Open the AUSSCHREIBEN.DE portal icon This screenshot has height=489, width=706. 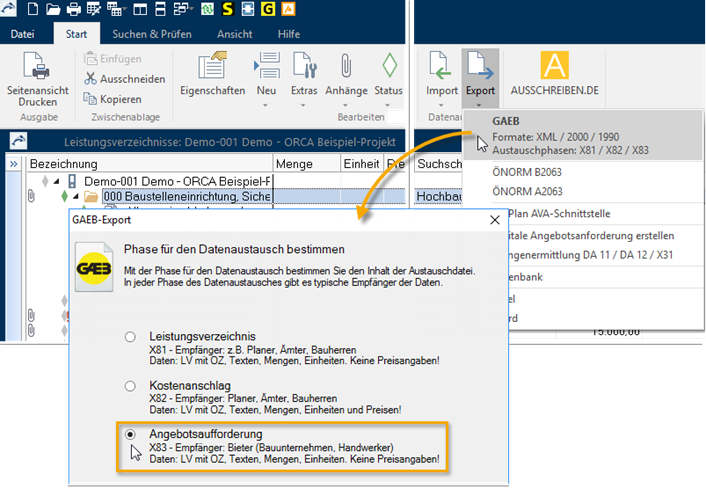(x=554, y=66)
